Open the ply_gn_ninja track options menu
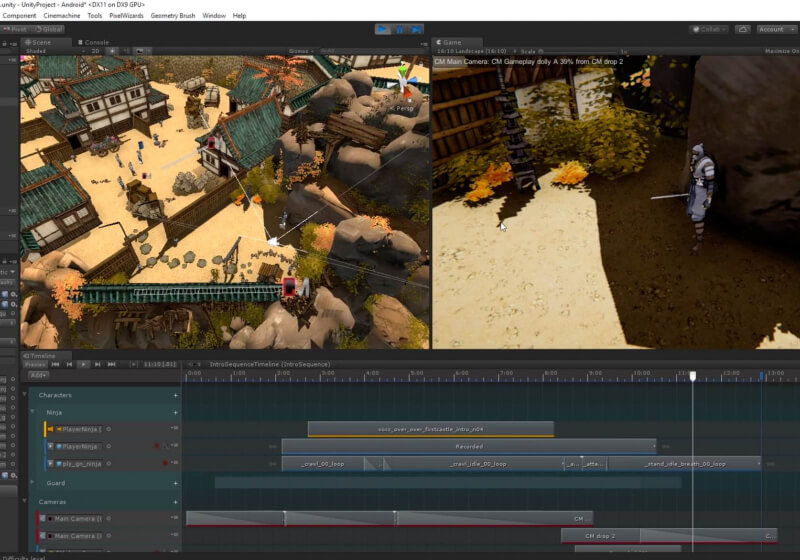This screenshot has height=560, width=800. pyautogui.click(x=174, y=463)
